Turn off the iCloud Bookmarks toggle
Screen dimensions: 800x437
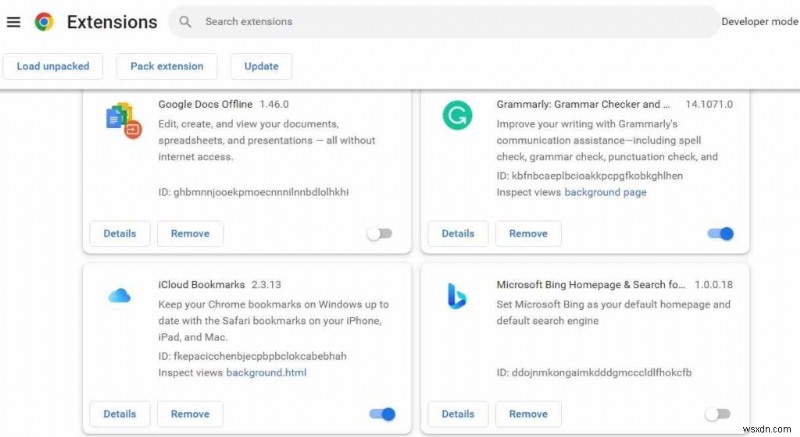click(x=382, y=414)
